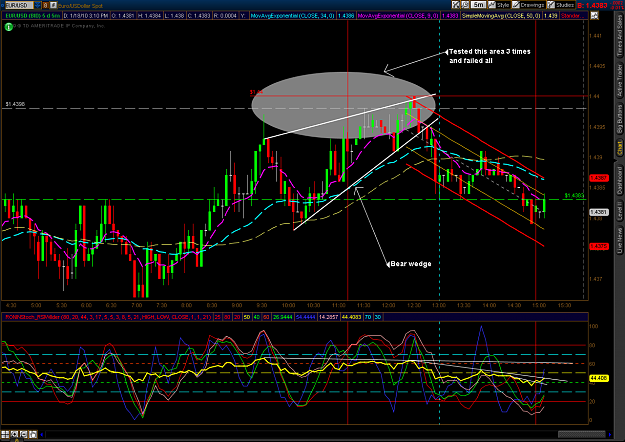This screenshot has width=625, height=442.
Task: Switch to the Level II side tab
Action: pyautogui.click(x=620, y=210)
